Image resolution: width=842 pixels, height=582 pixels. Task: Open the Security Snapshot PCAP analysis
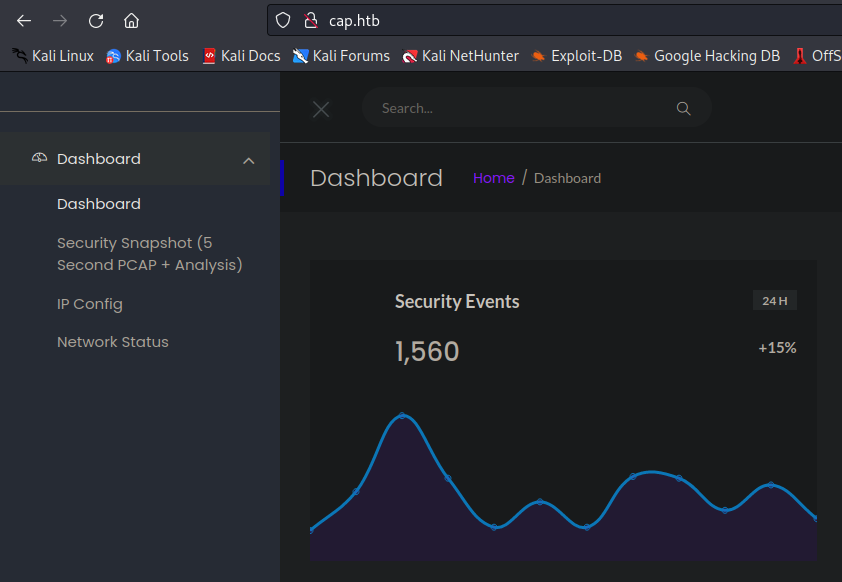[x=149, y=252]
